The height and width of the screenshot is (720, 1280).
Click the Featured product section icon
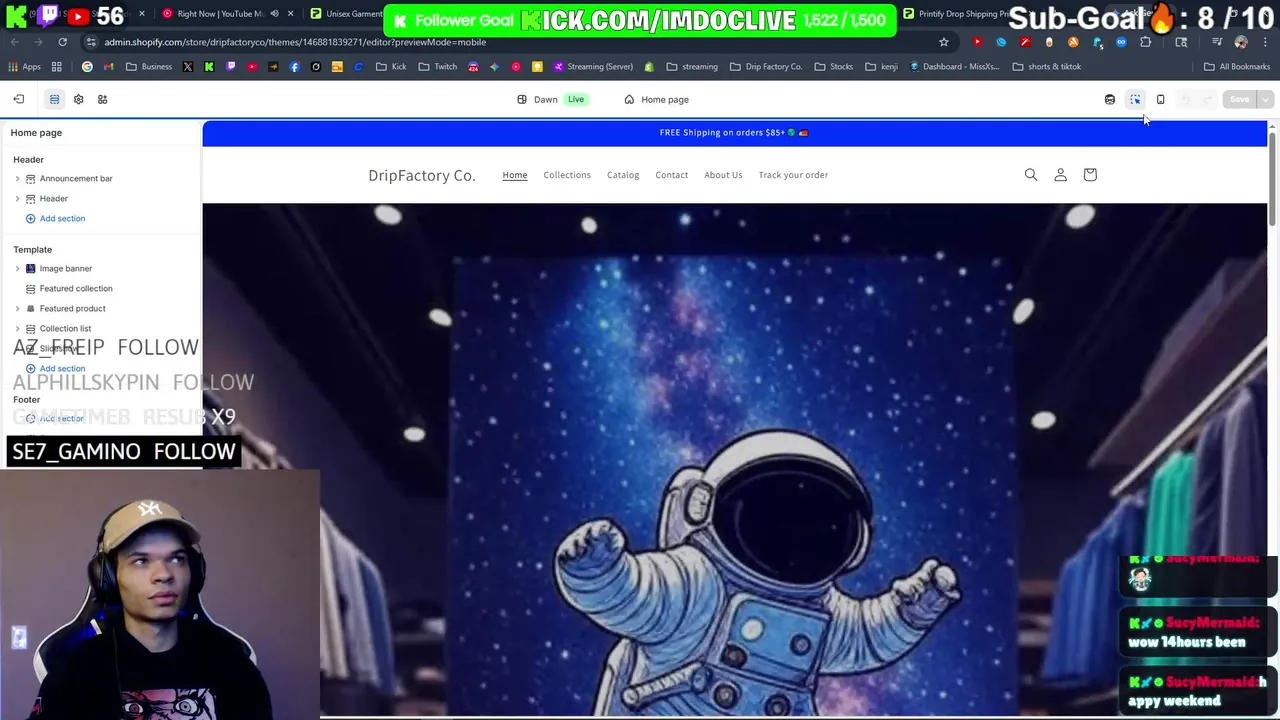[30, 308]
